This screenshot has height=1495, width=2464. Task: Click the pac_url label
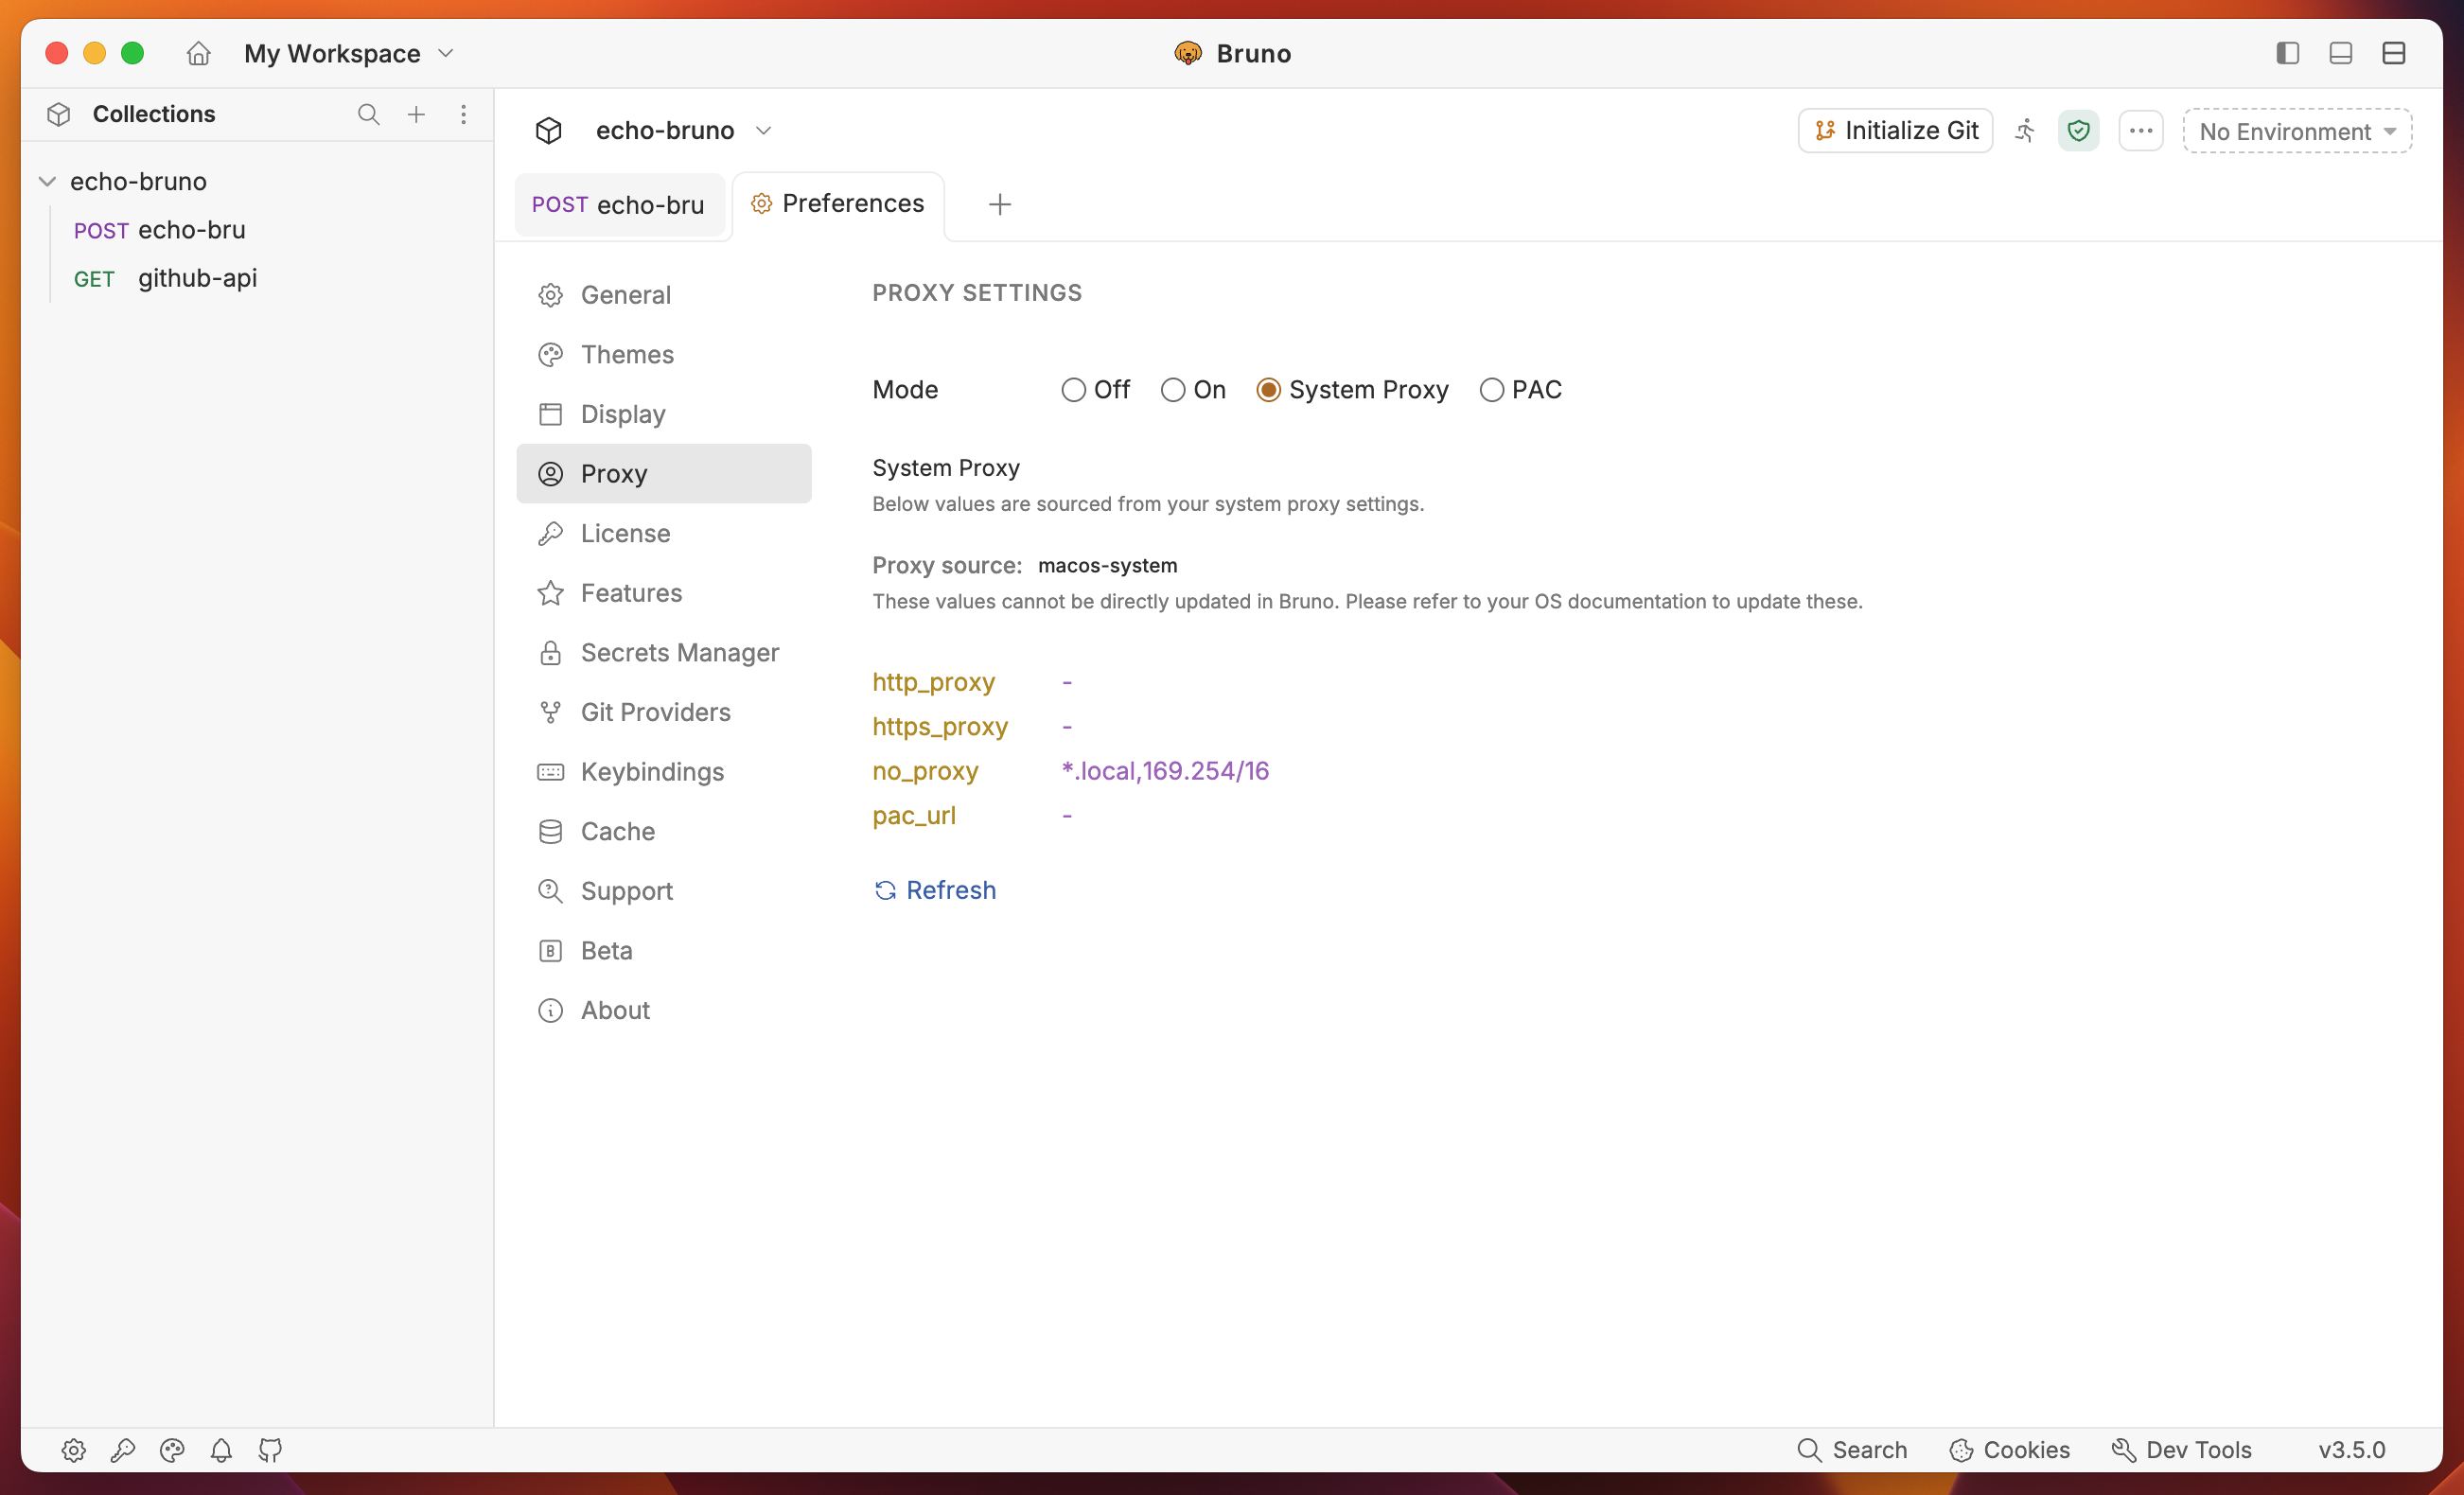point(914,816)
